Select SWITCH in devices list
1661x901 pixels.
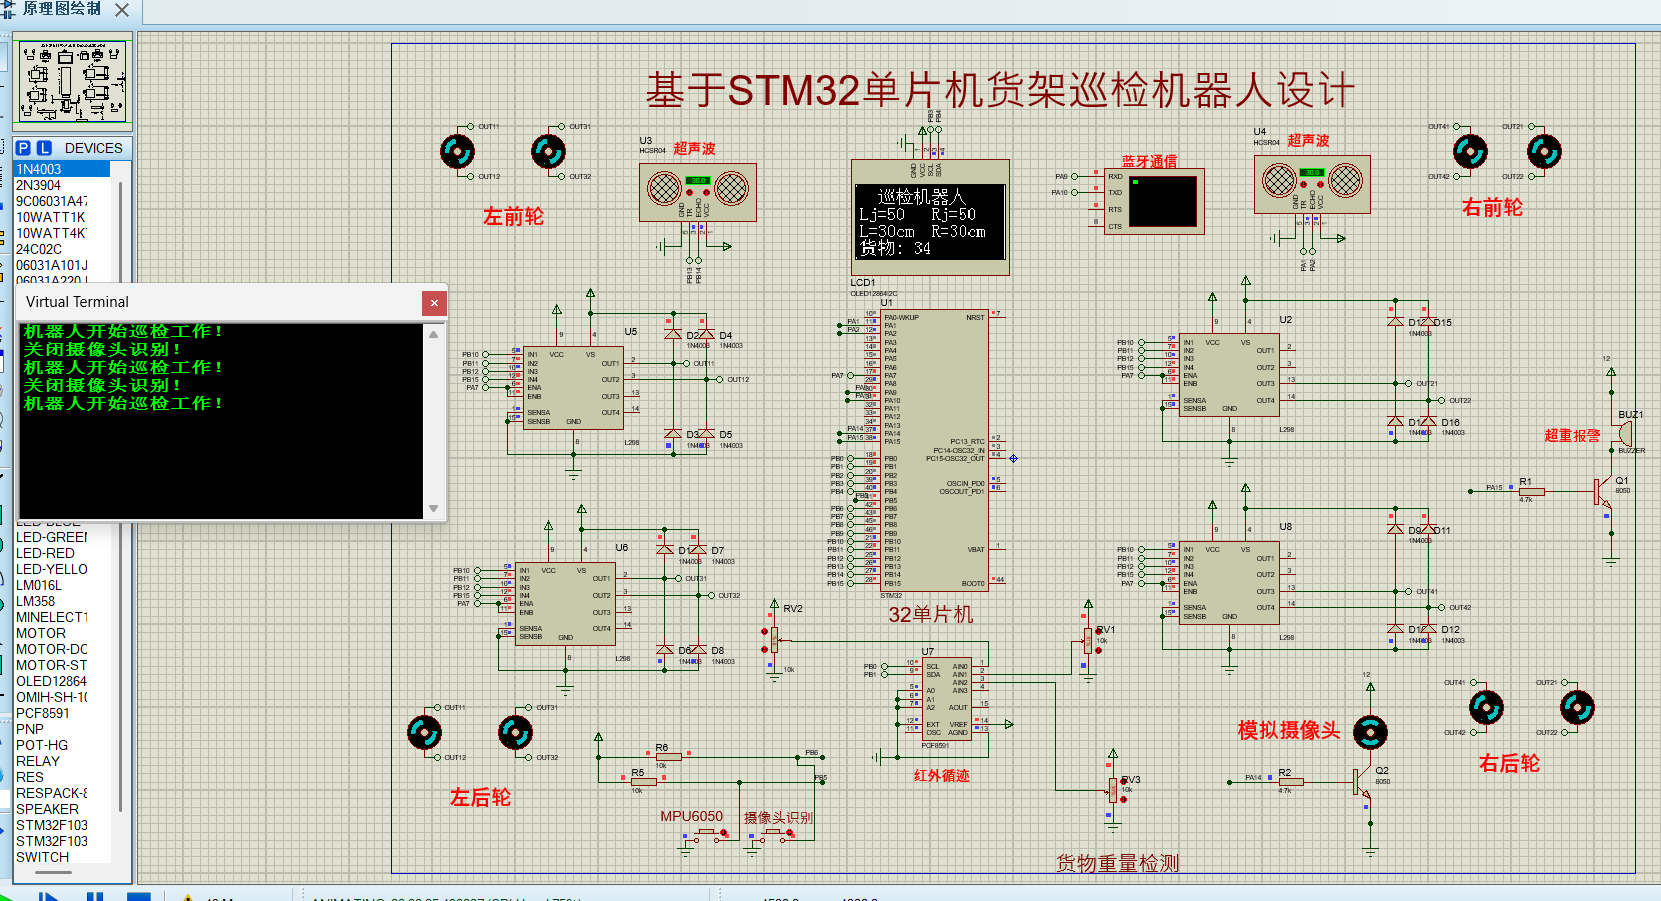tap(62, 857)
